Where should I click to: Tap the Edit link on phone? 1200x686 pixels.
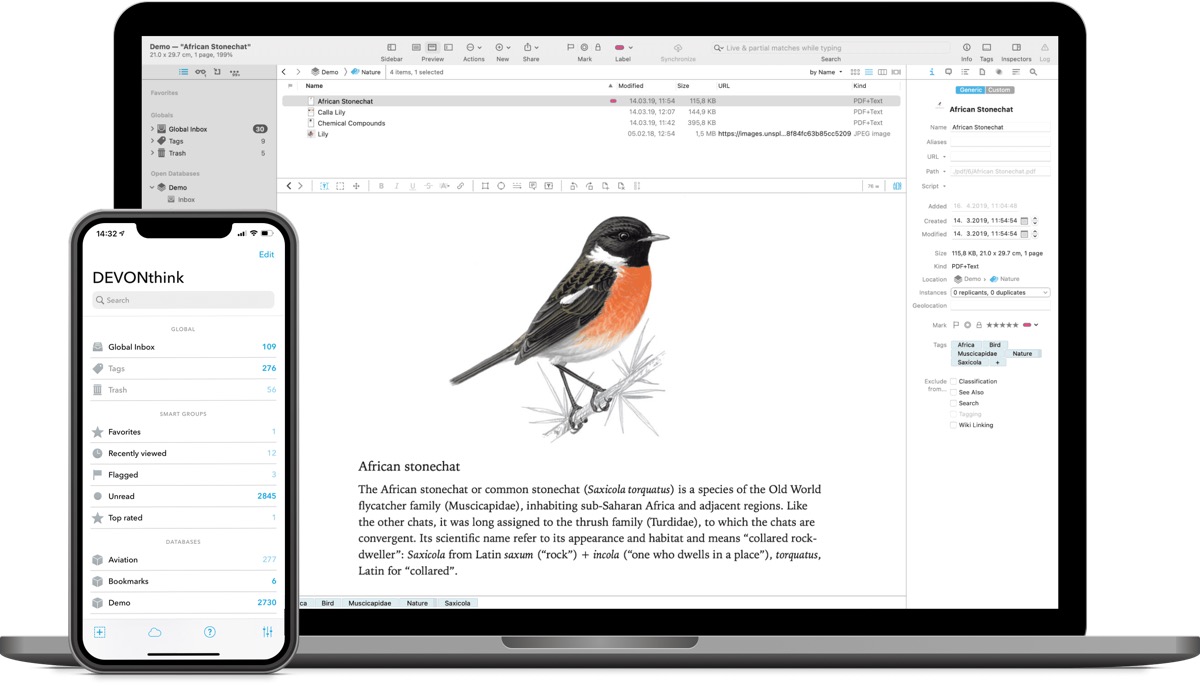coord(266,255)
